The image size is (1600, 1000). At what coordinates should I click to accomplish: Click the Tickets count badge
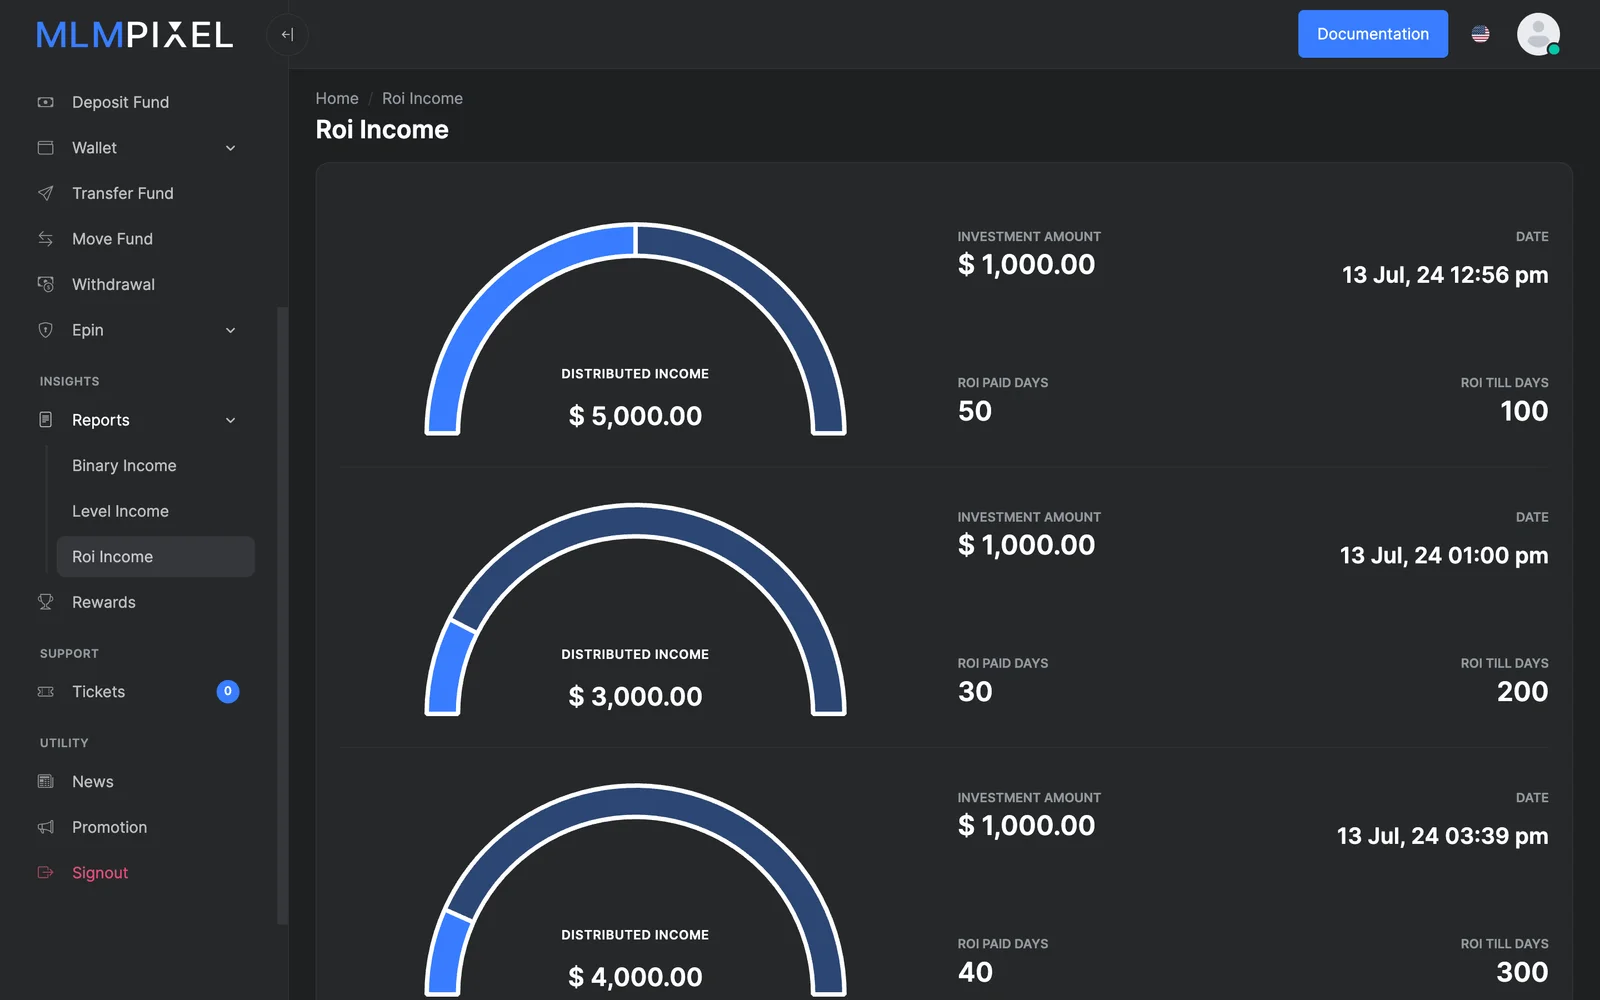click(x=228, y=691)
